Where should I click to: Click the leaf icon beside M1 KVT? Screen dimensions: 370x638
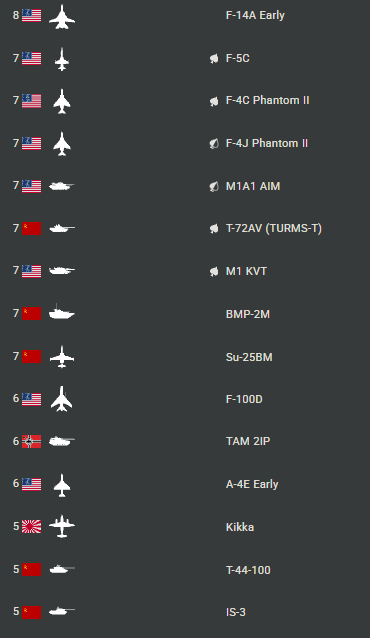click(214, 271)
